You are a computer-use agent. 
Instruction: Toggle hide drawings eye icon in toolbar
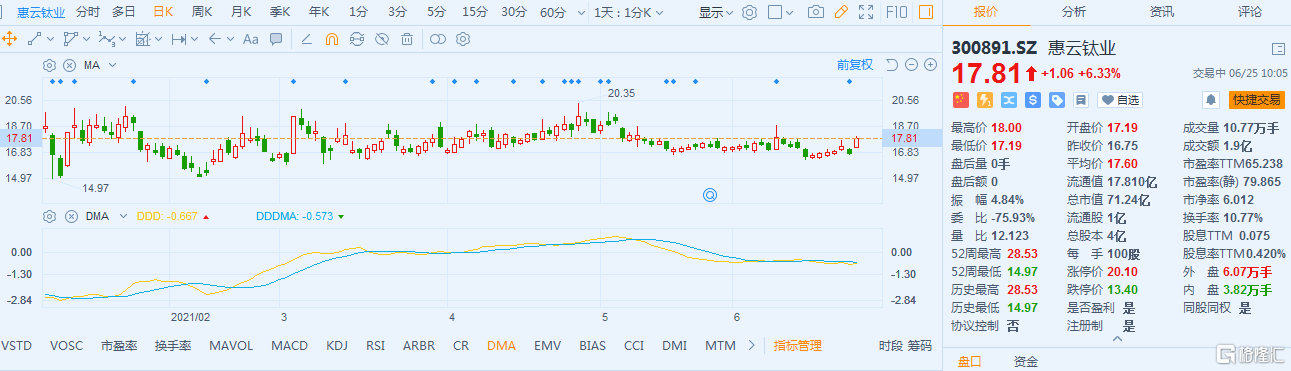(381, 39)
